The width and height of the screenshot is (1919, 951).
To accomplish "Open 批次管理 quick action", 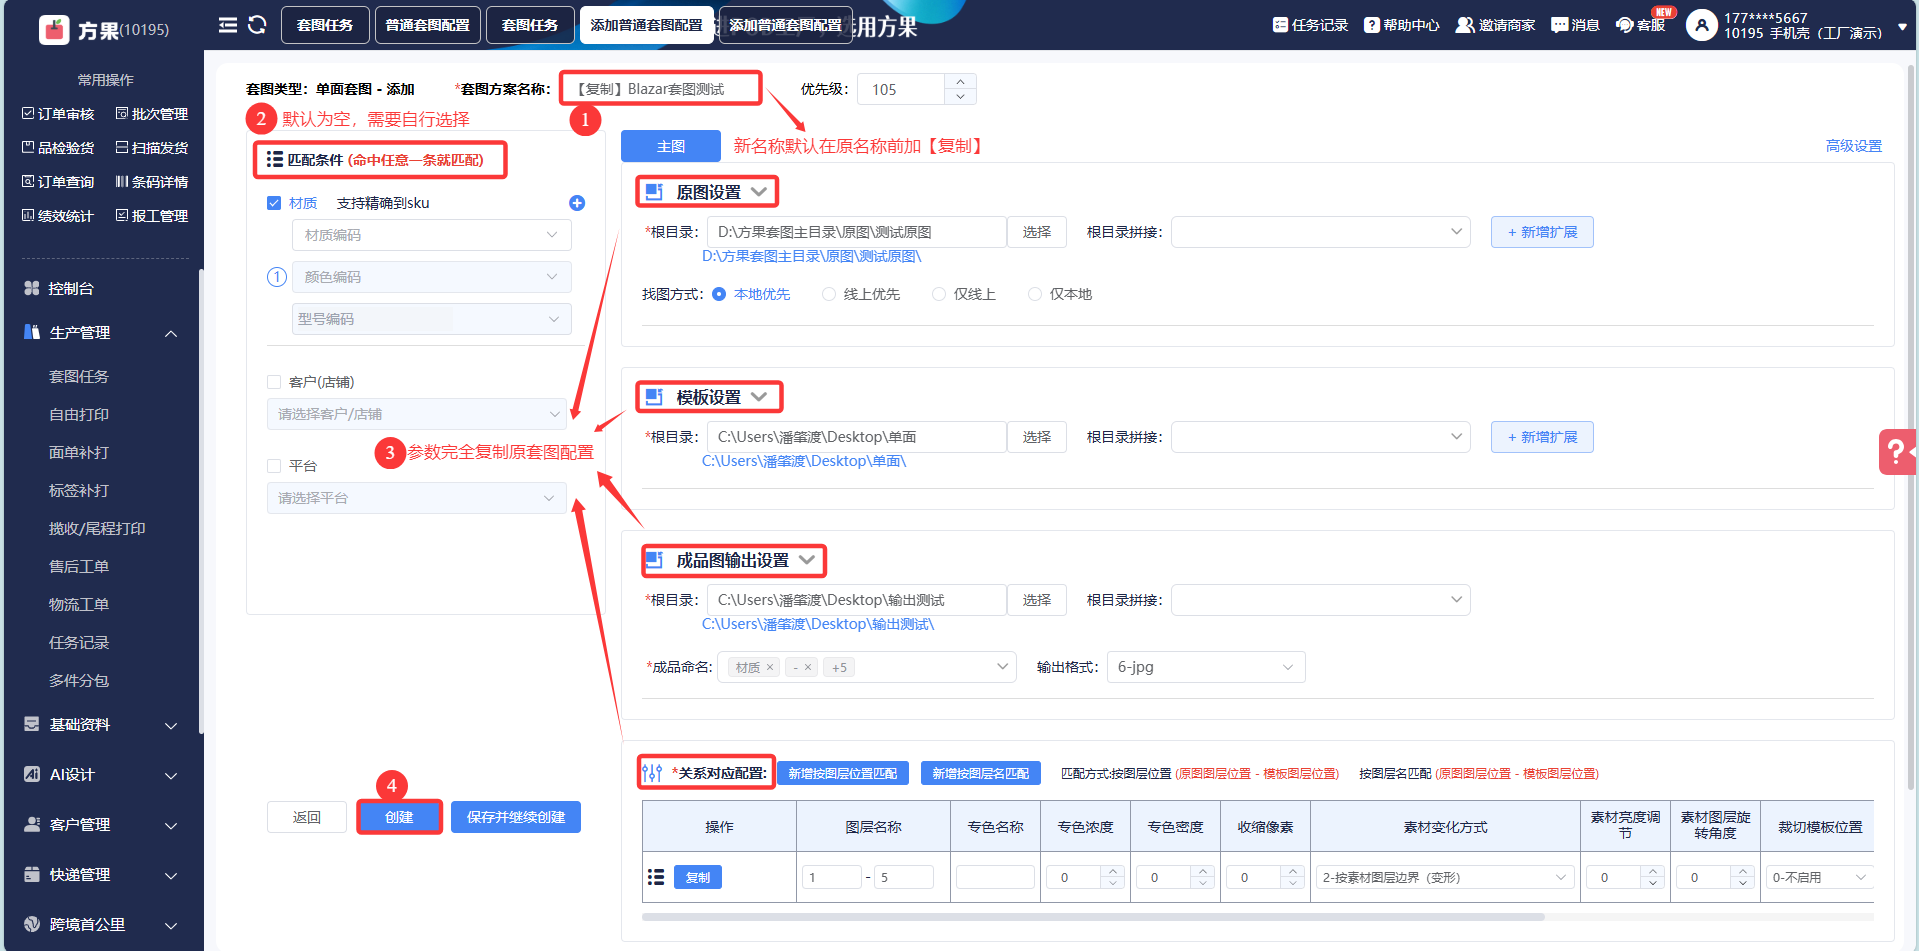I will (152, 114).
